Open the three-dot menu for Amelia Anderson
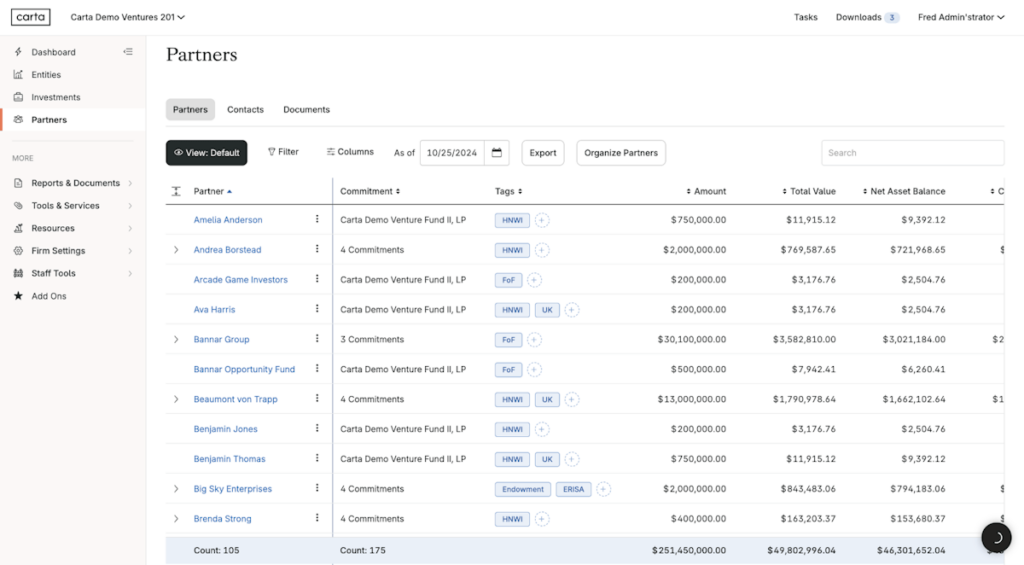This screenshot has height=565, width=1024. coord(317,219)
